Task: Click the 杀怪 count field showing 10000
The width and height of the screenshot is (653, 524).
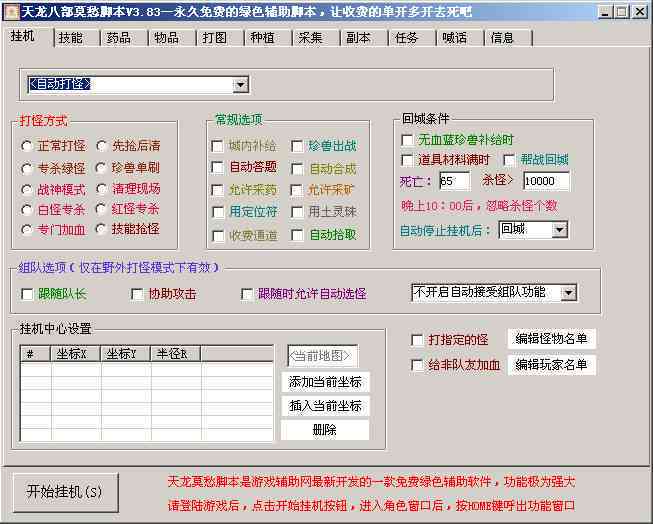Action: [x=546, y=181]
